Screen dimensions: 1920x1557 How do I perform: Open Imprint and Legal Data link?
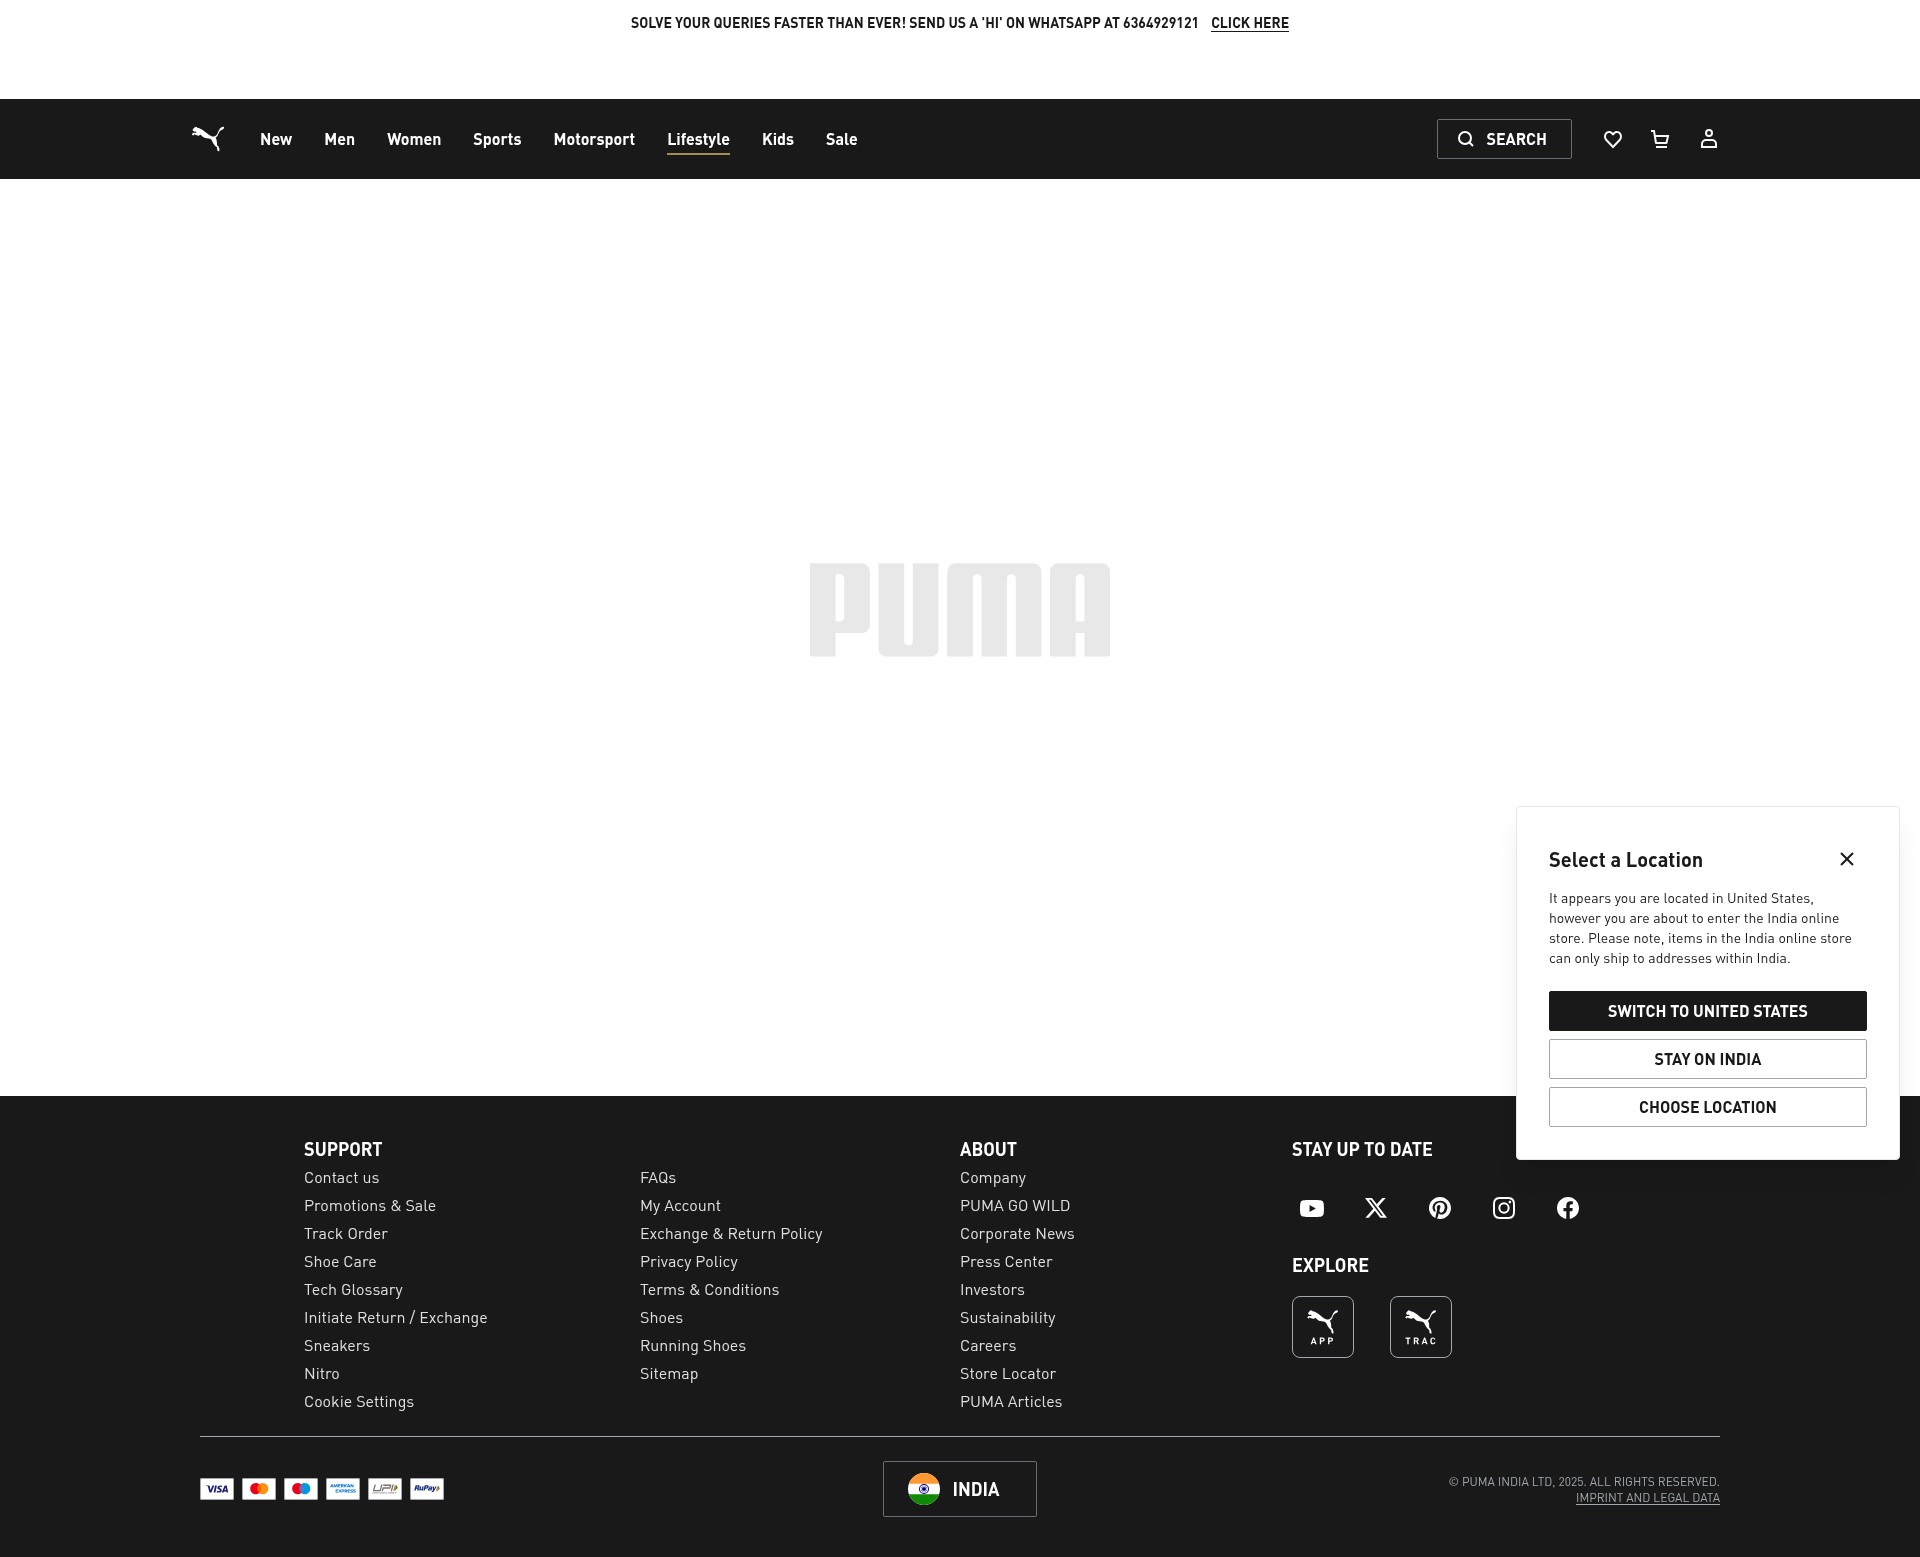point(1648,1498)
